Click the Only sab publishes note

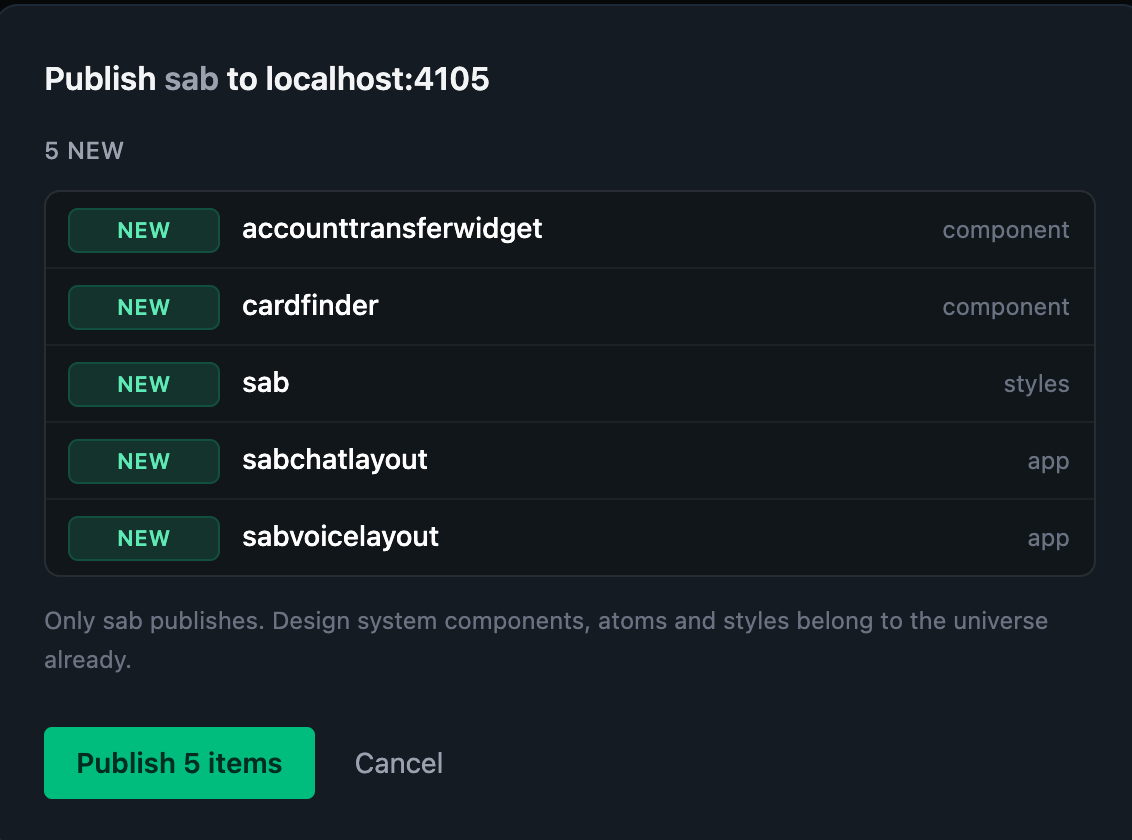546,640
